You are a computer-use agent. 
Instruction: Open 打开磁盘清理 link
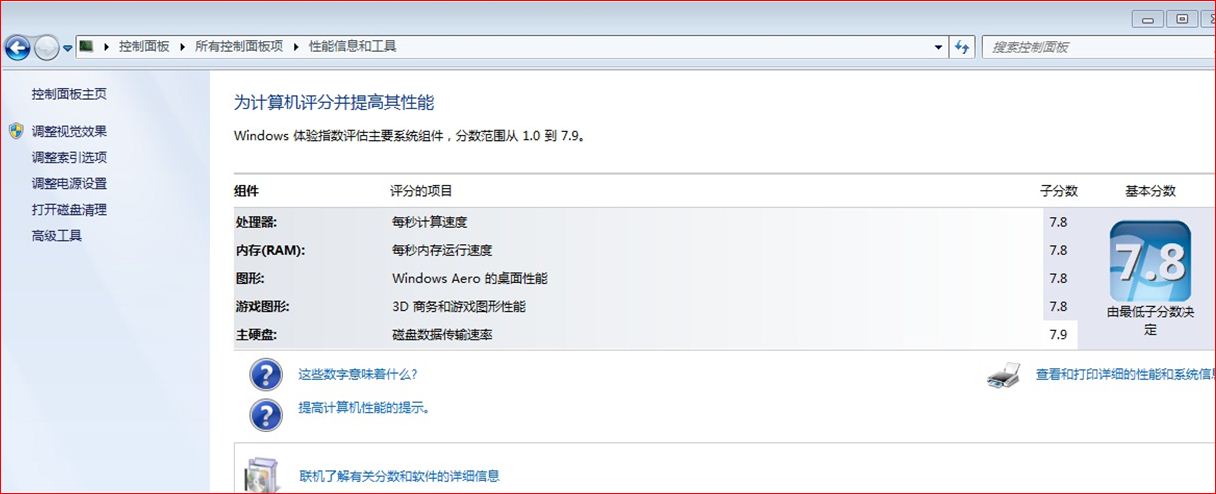[x=69, y=210]
